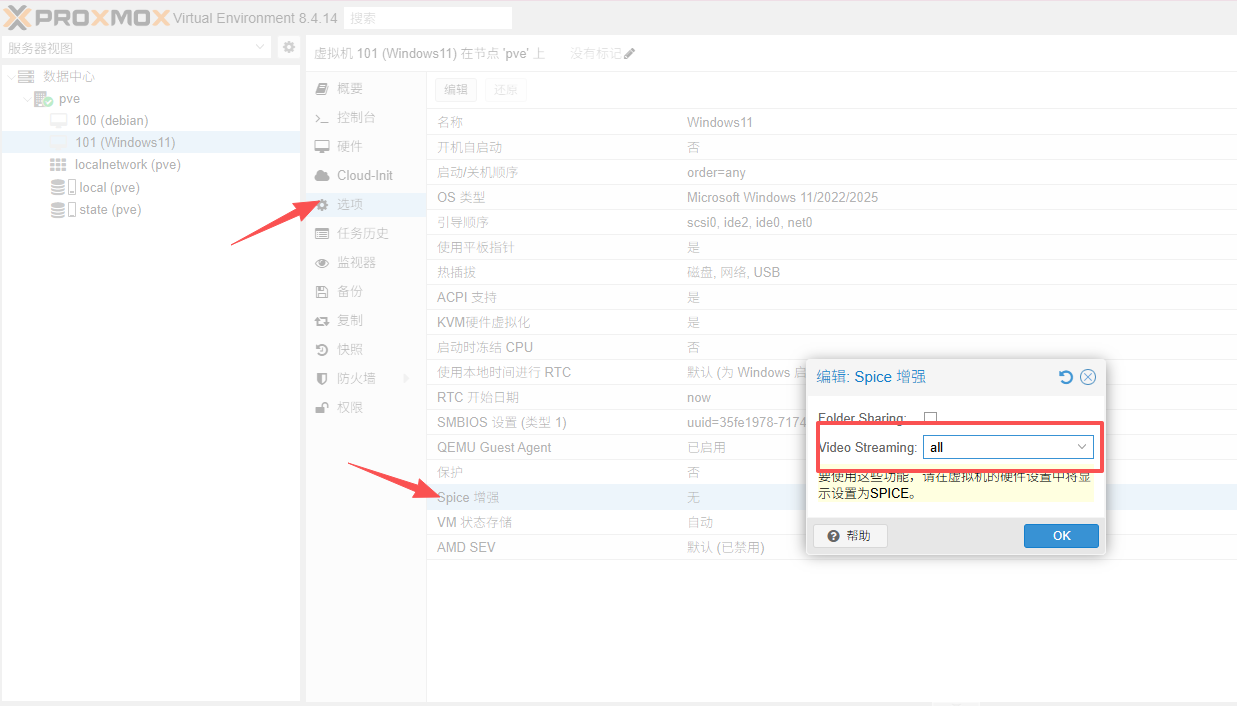Reset the Spice dialog with the undo icon
The width and height of the screenshot is (1237, 706).
tap(1066, 377)
